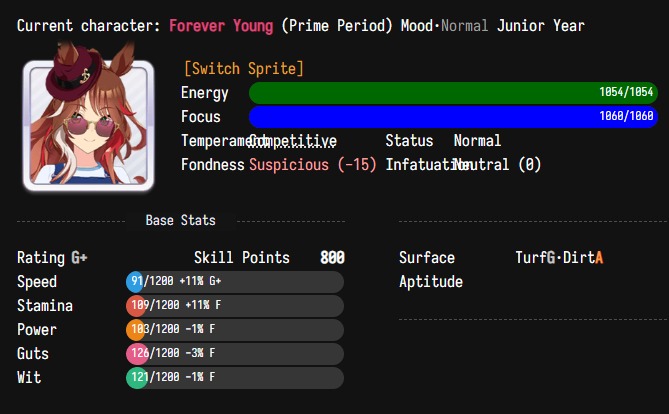The height and width of the screenshot is (414, 669).
Task: Click the red Stamina stat circle
Action: pyautogui.click(x=136, y=306)
